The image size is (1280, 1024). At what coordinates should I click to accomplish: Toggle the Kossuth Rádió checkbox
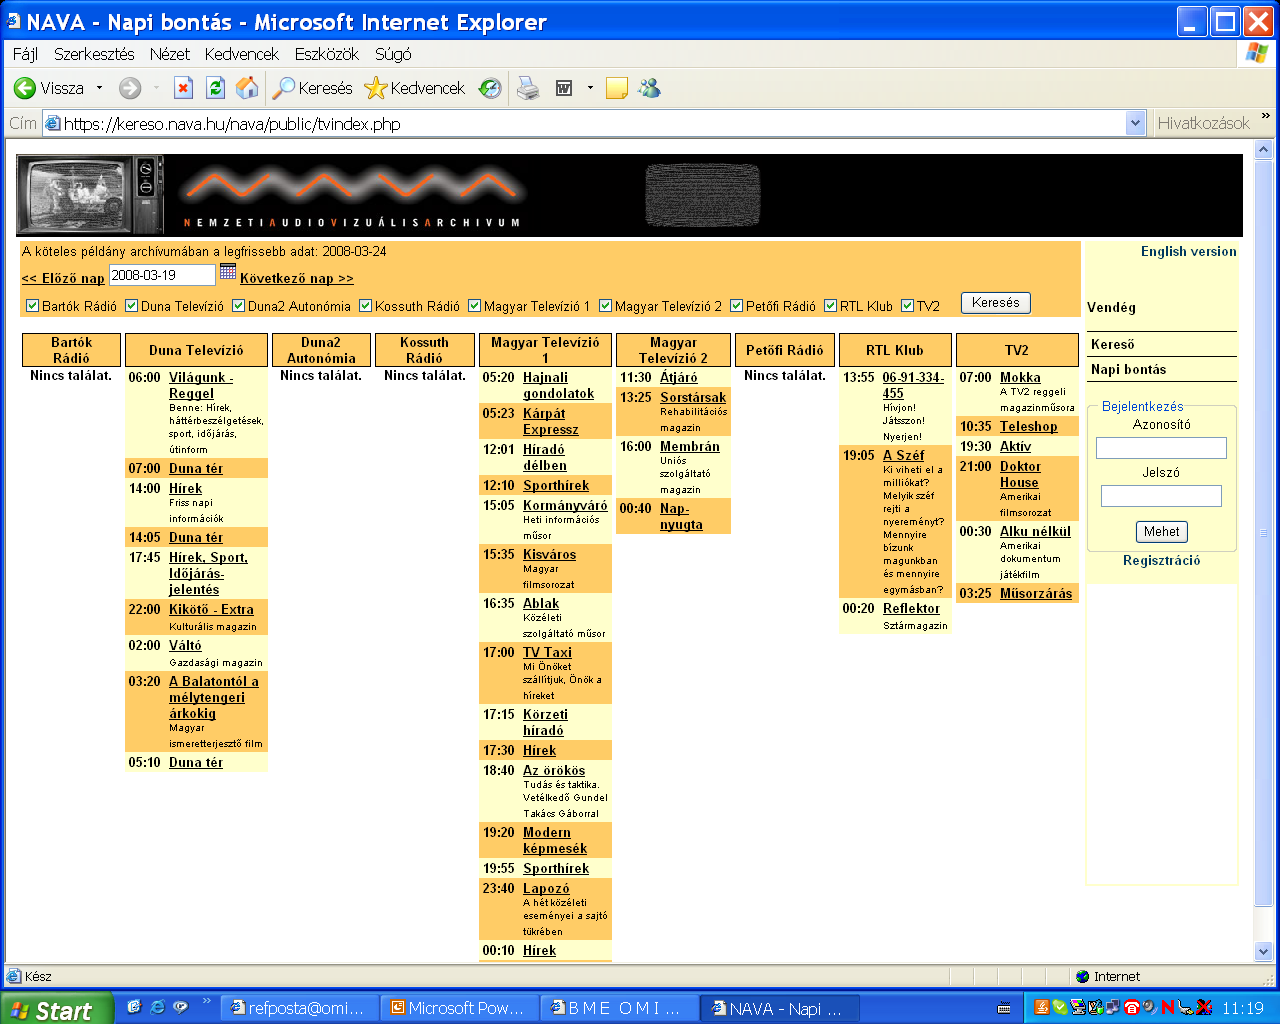365,306
